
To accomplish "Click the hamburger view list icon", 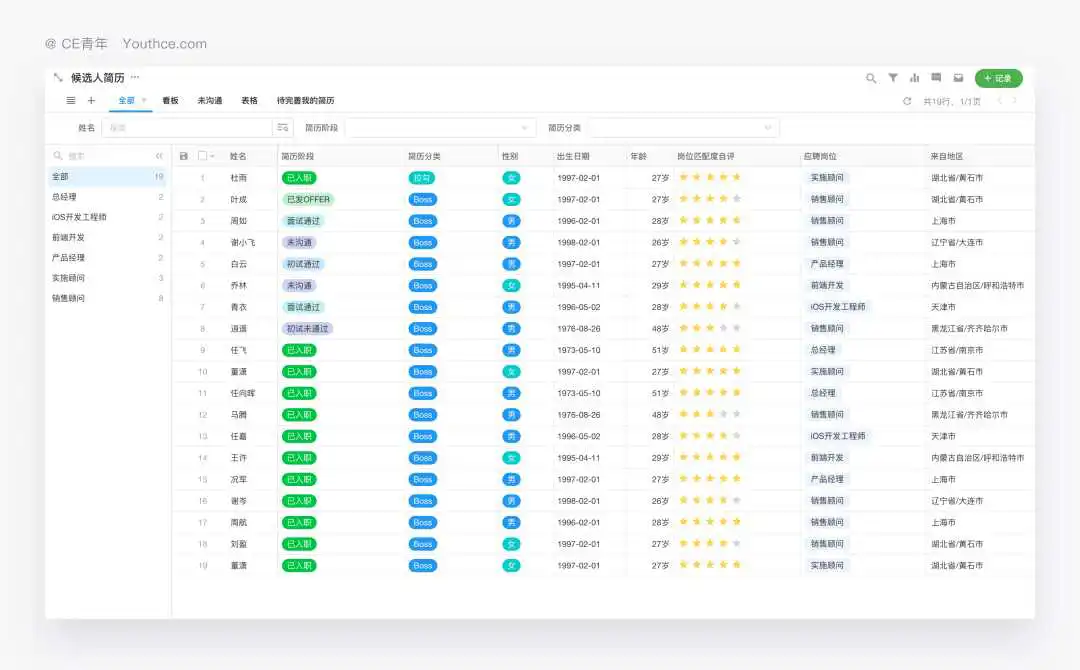I will click(x=71, y=101).
